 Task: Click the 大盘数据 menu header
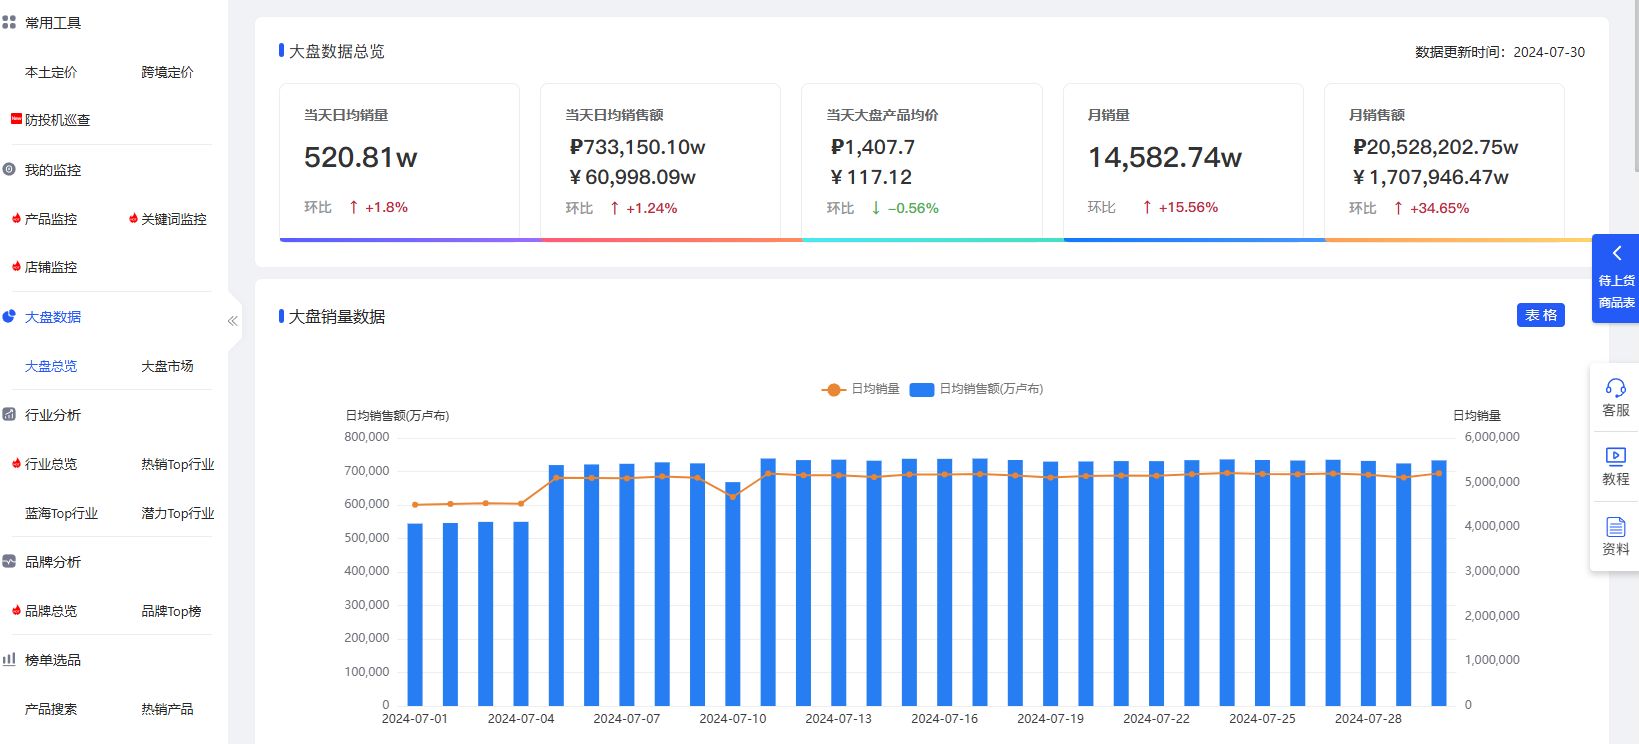pyautogui.click(x=53, y=317)
